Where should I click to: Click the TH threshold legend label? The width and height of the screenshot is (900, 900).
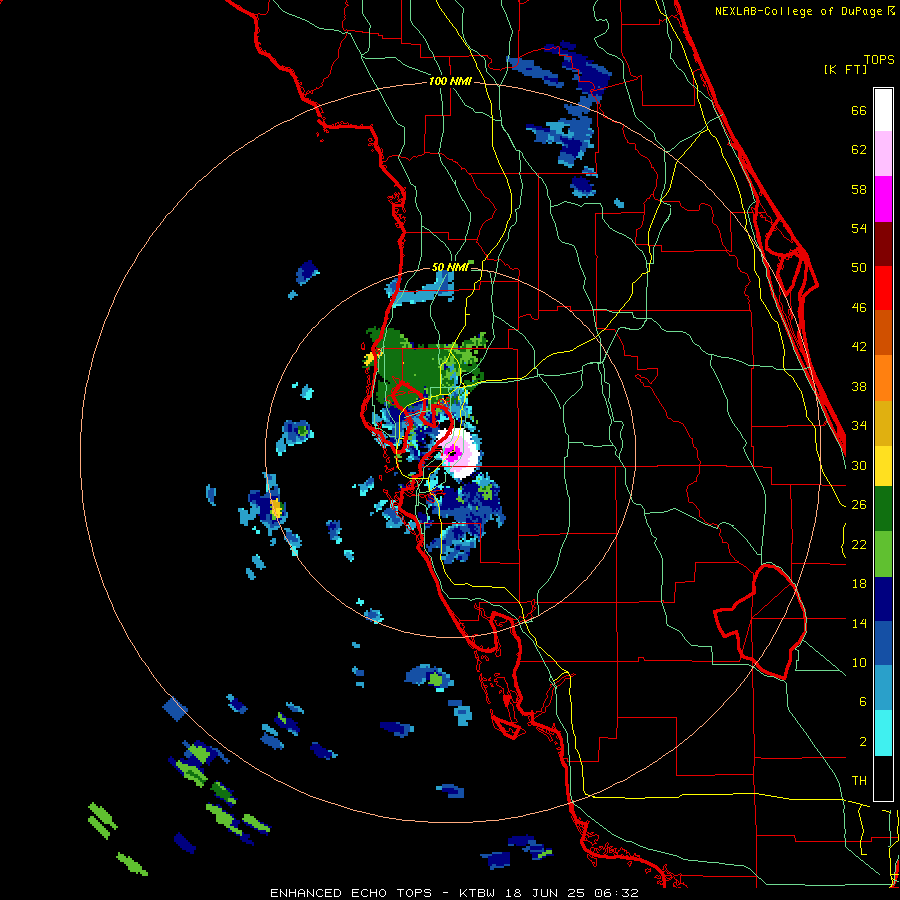point(859,781)
